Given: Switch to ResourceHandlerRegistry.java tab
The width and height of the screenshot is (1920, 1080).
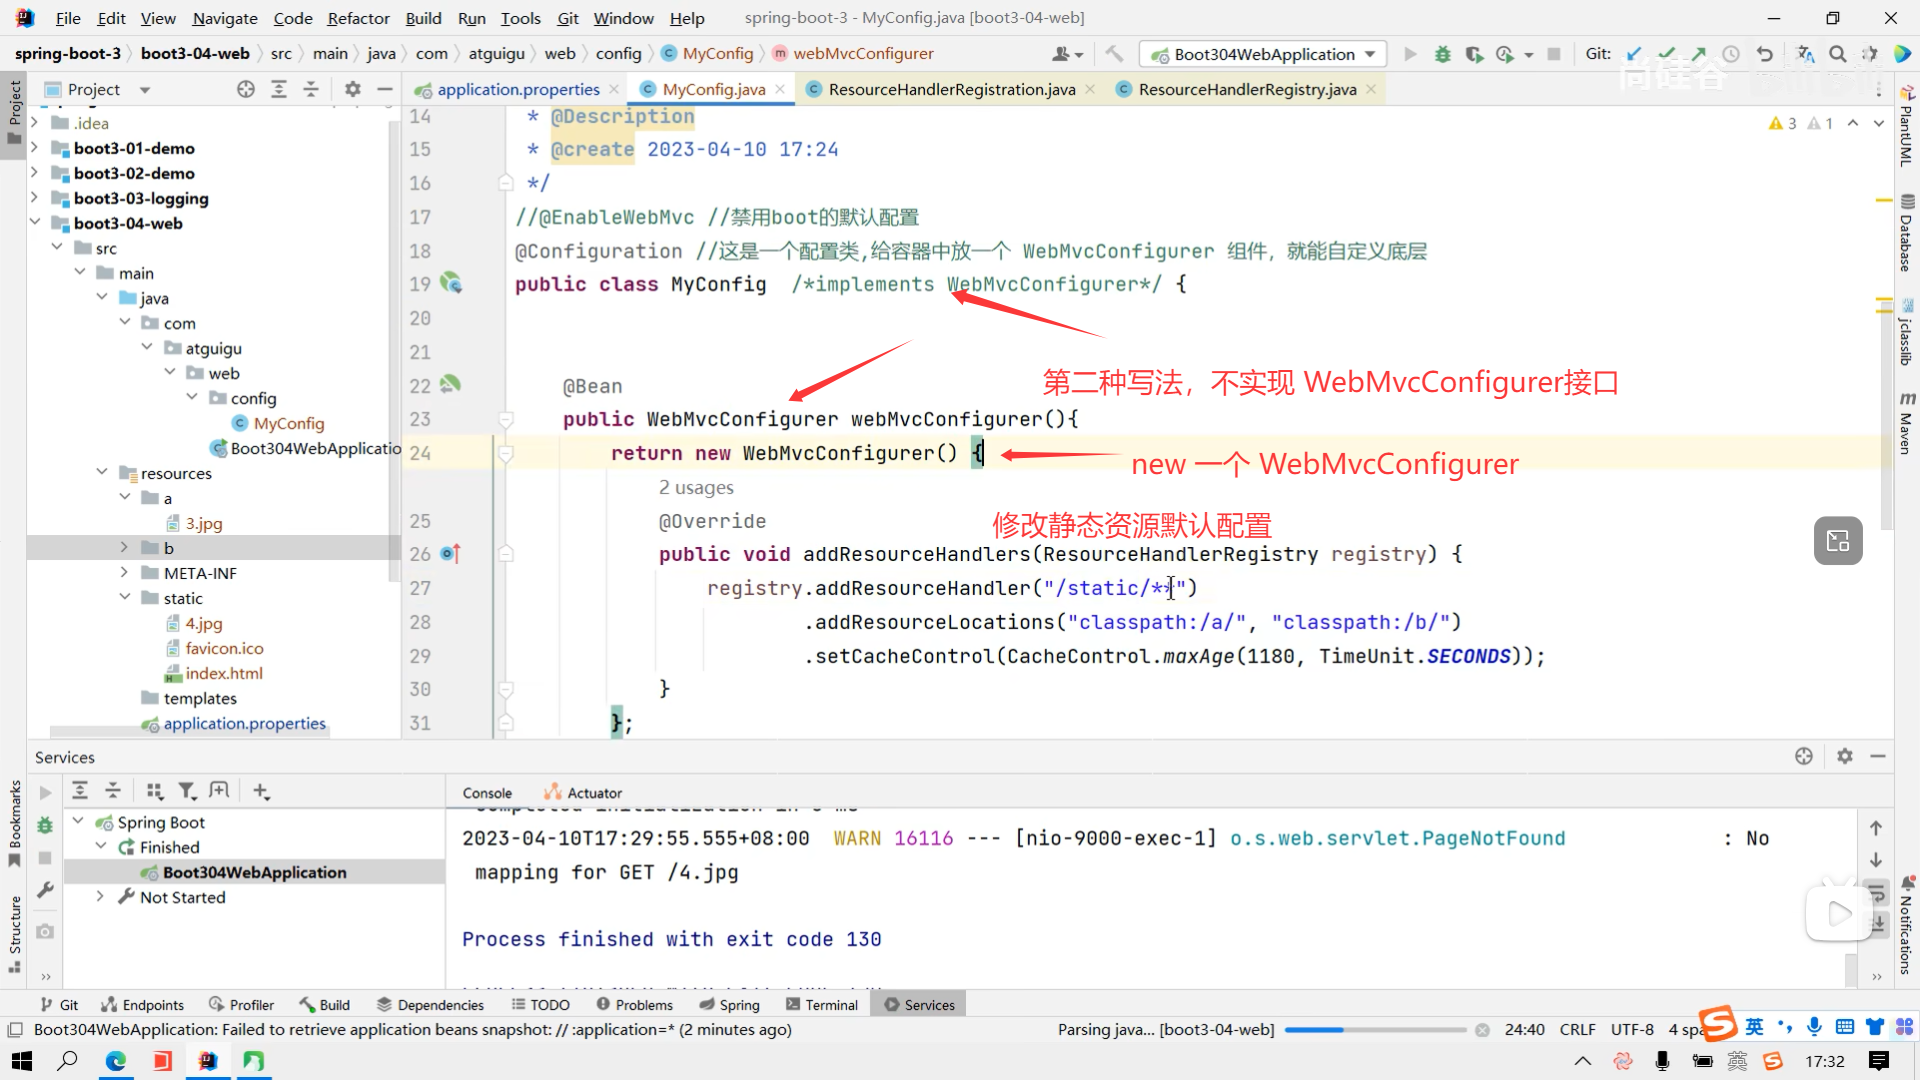Looking at the screenshot, I should (1246, 89).
